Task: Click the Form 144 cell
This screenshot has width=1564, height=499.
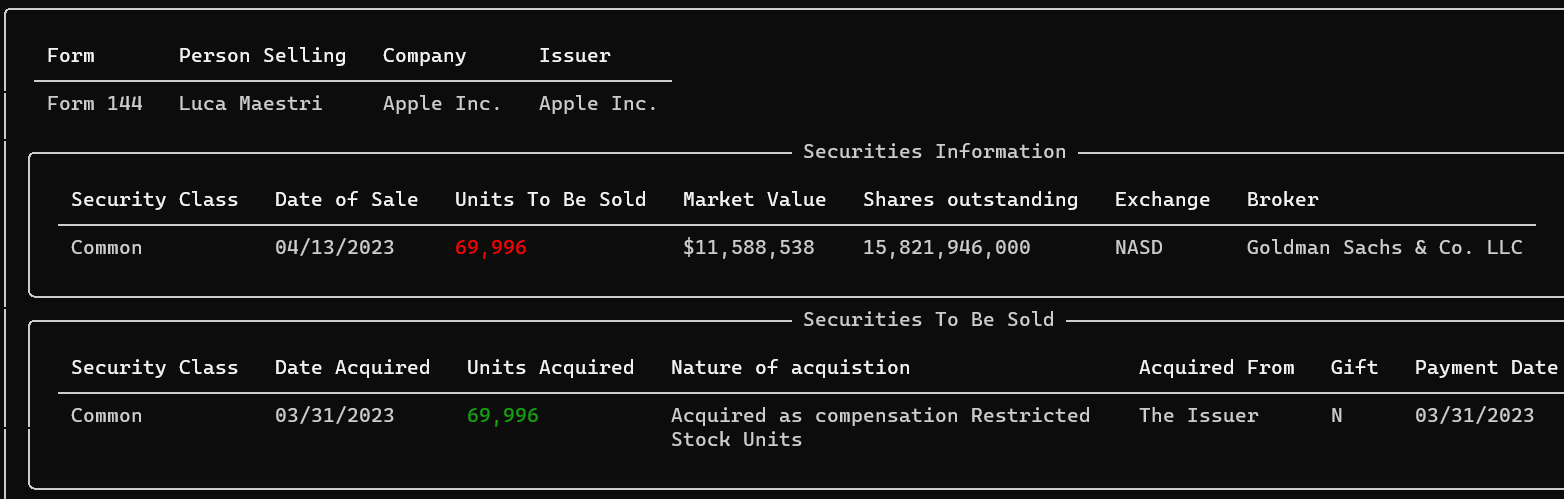Action: coord(95,103)
